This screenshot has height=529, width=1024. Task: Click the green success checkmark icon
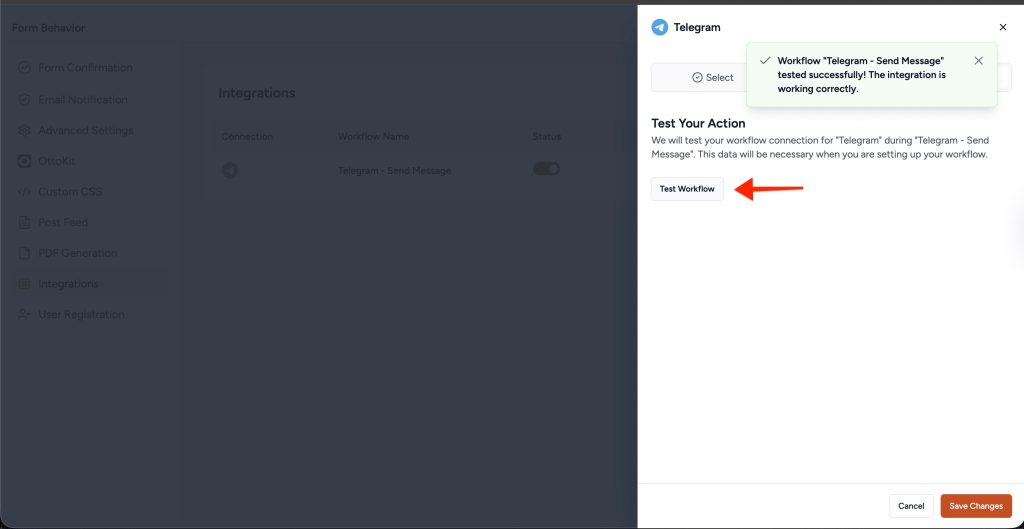[765, 61]
